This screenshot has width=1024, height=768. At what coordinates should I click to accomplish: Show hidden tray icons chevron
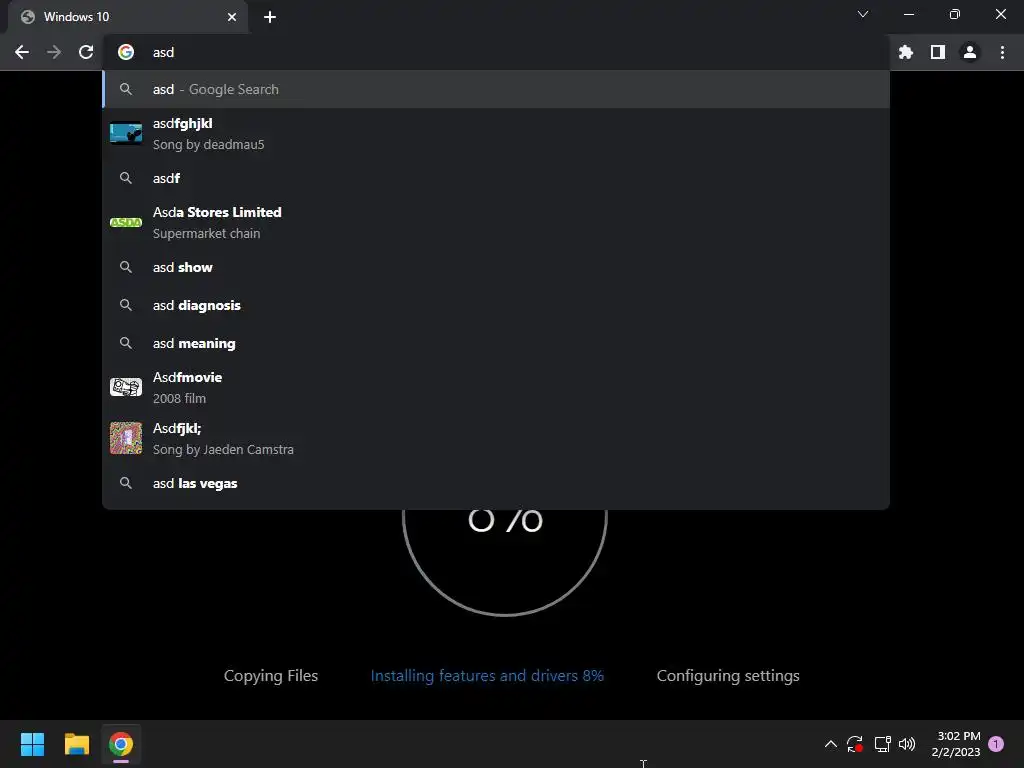[x=831, y=744]
